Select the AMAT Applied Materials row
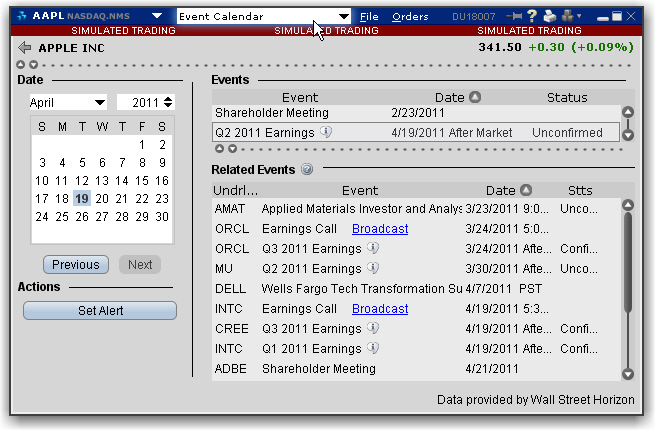The image size is (655, 430). point(416,209)
